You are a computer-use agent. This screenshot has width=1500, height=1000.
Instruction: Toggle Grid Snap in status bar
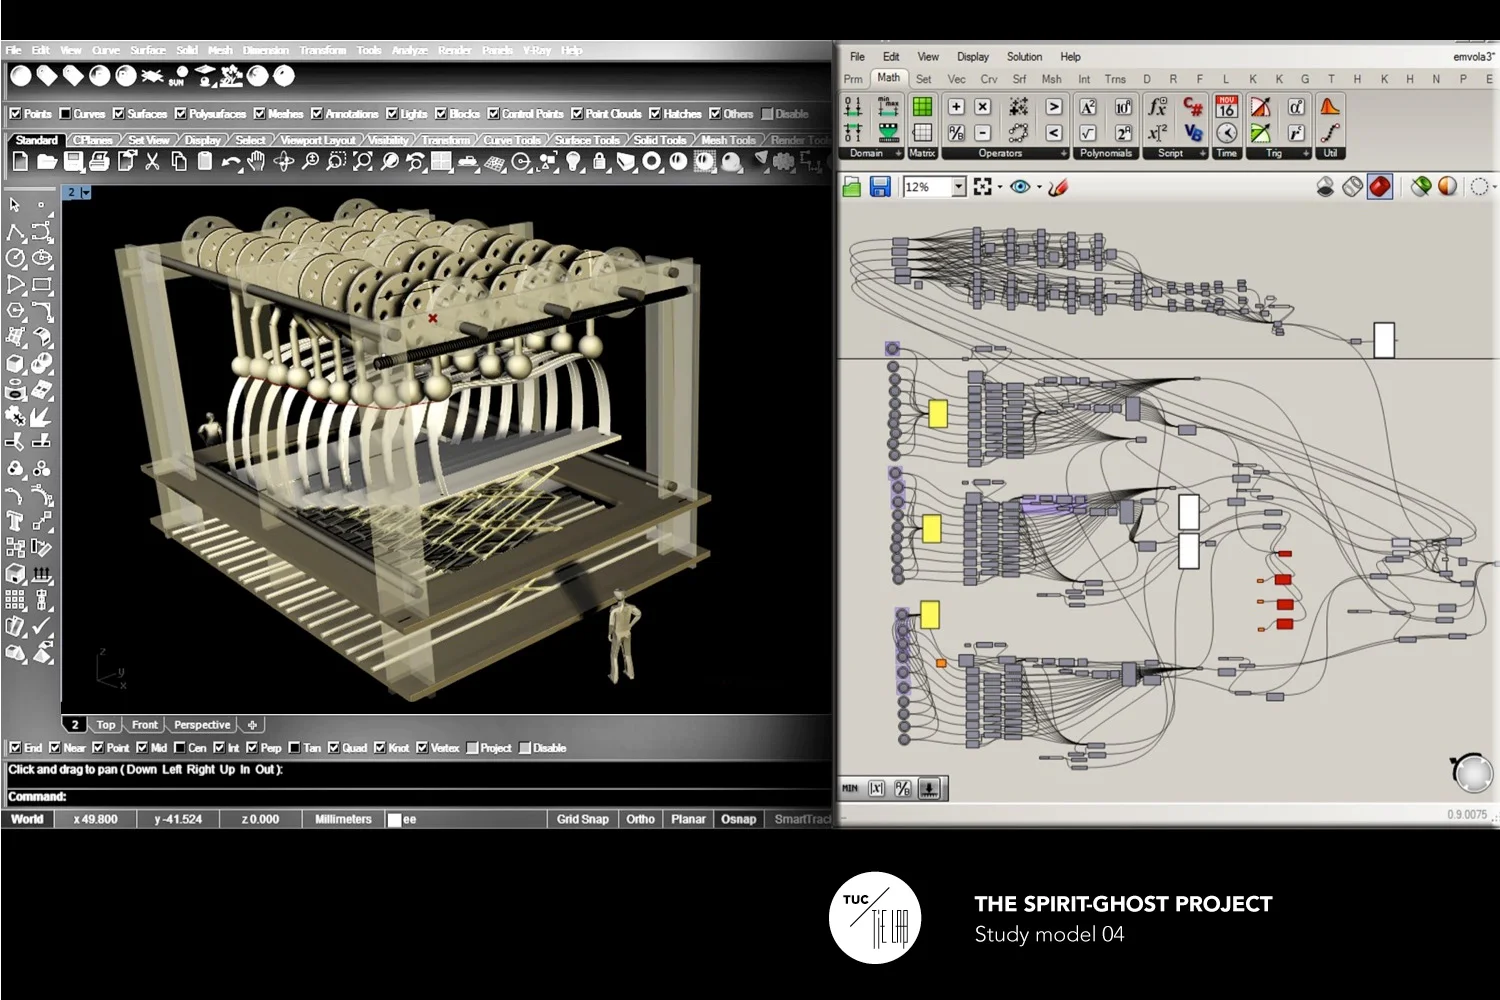click(582, 819)
